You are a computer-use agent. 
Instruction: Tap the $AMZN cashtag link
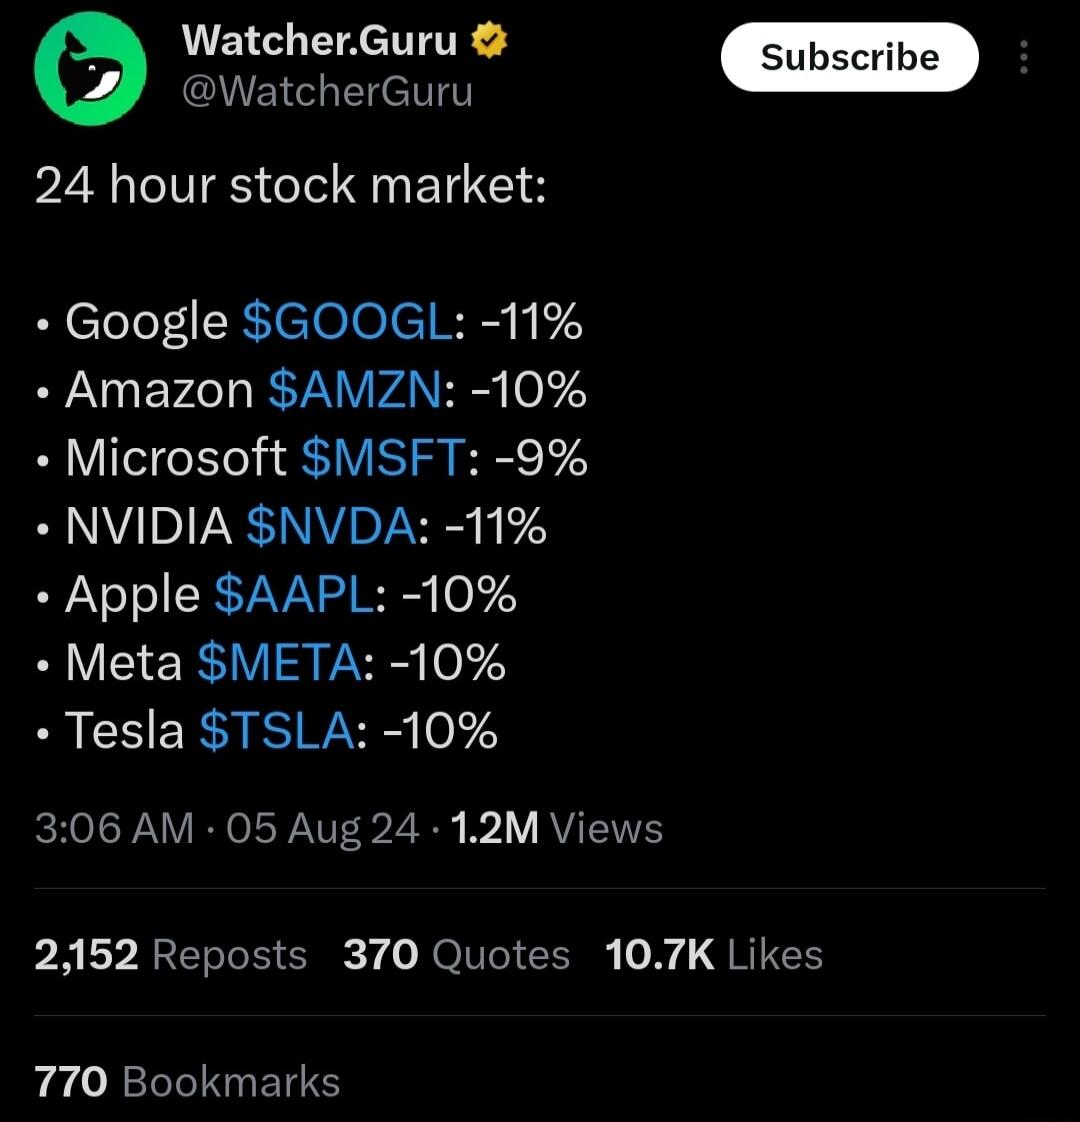(x=354, y=390)
